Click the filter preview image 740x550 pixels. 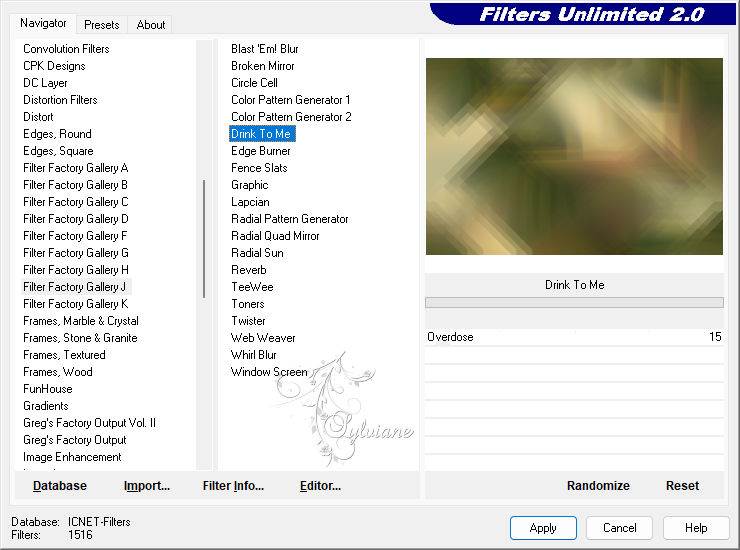(x=574, y=156)
